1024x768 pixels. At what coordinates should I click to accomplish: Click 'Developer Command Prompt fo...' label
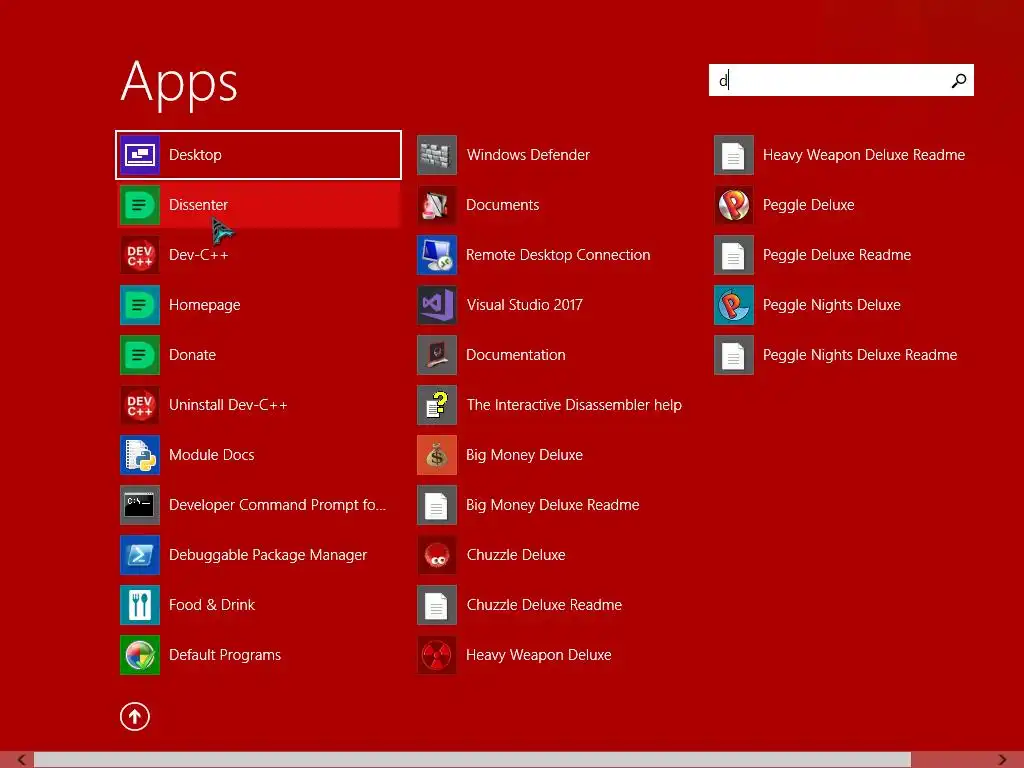click(278, 505)
